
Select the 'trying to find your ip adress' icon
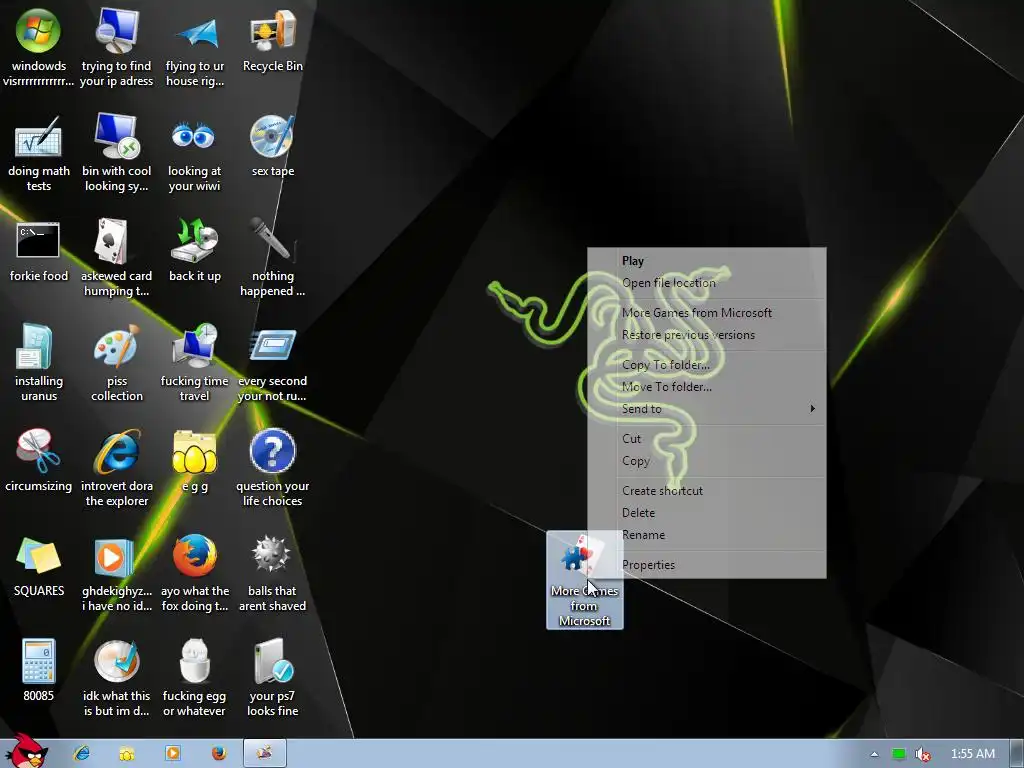116,47
